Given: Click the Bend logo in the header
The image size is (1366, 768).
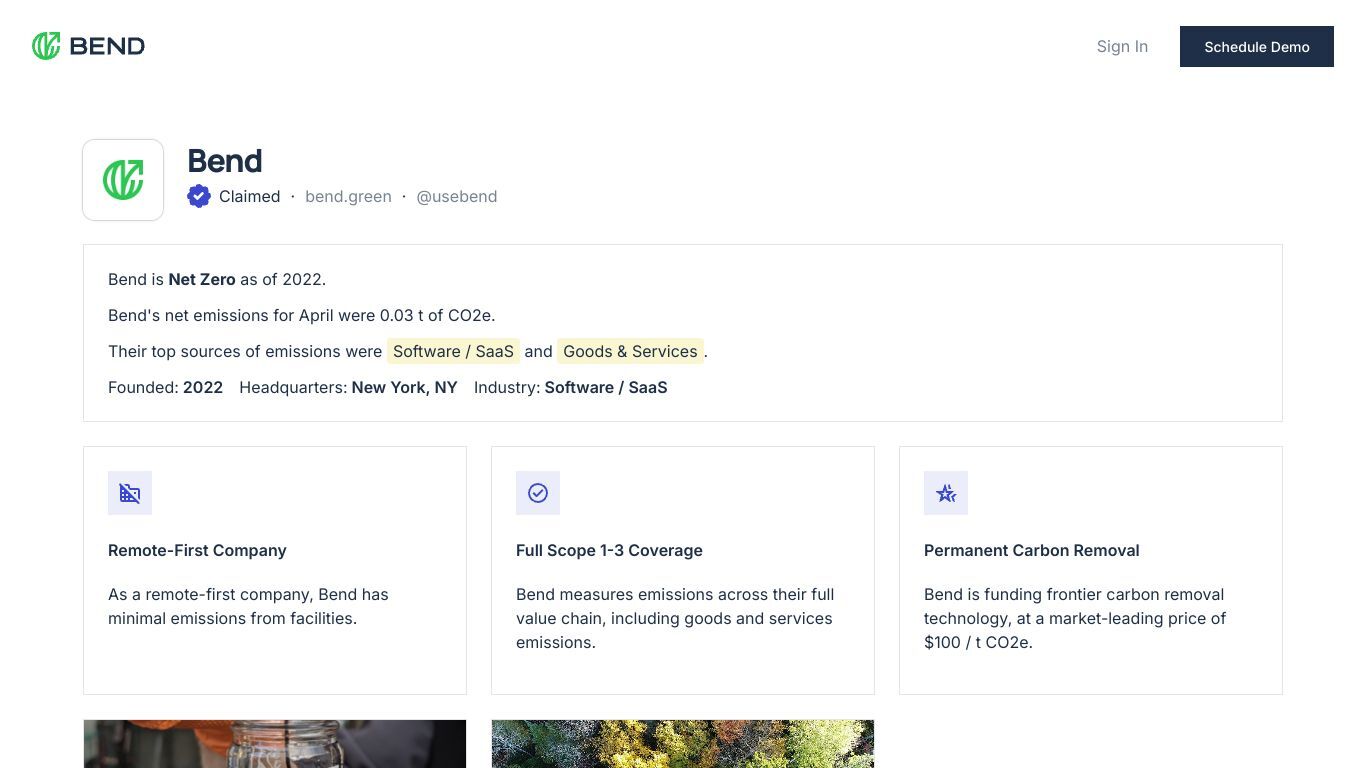Looking at the screenshot, I should 88,46.
